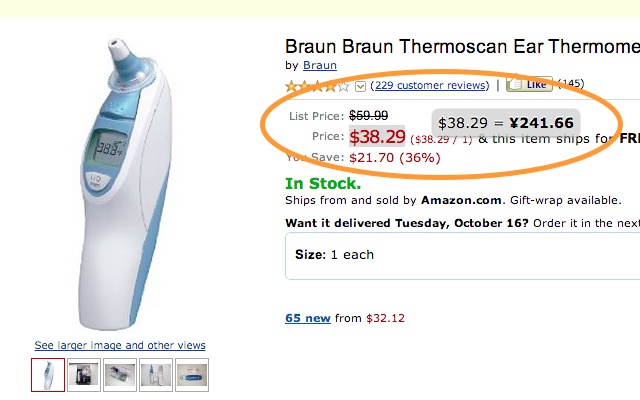This screenshot has height=400, width=640.
Task: Select the first thermometer thumbnail
Action: tap(48, 375)
